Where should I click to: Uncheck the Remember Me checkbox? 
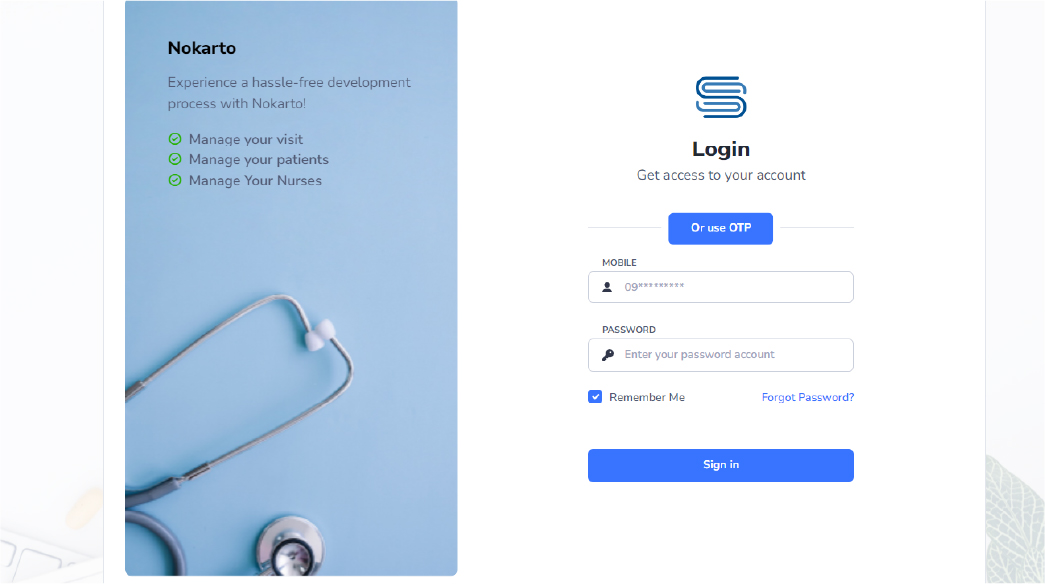click(x=595, y=397)
